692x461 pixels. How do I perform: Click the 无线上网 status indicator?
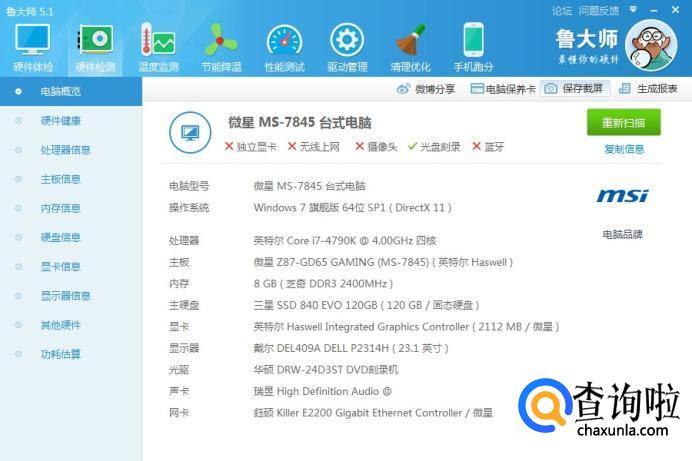coord(314,146)
